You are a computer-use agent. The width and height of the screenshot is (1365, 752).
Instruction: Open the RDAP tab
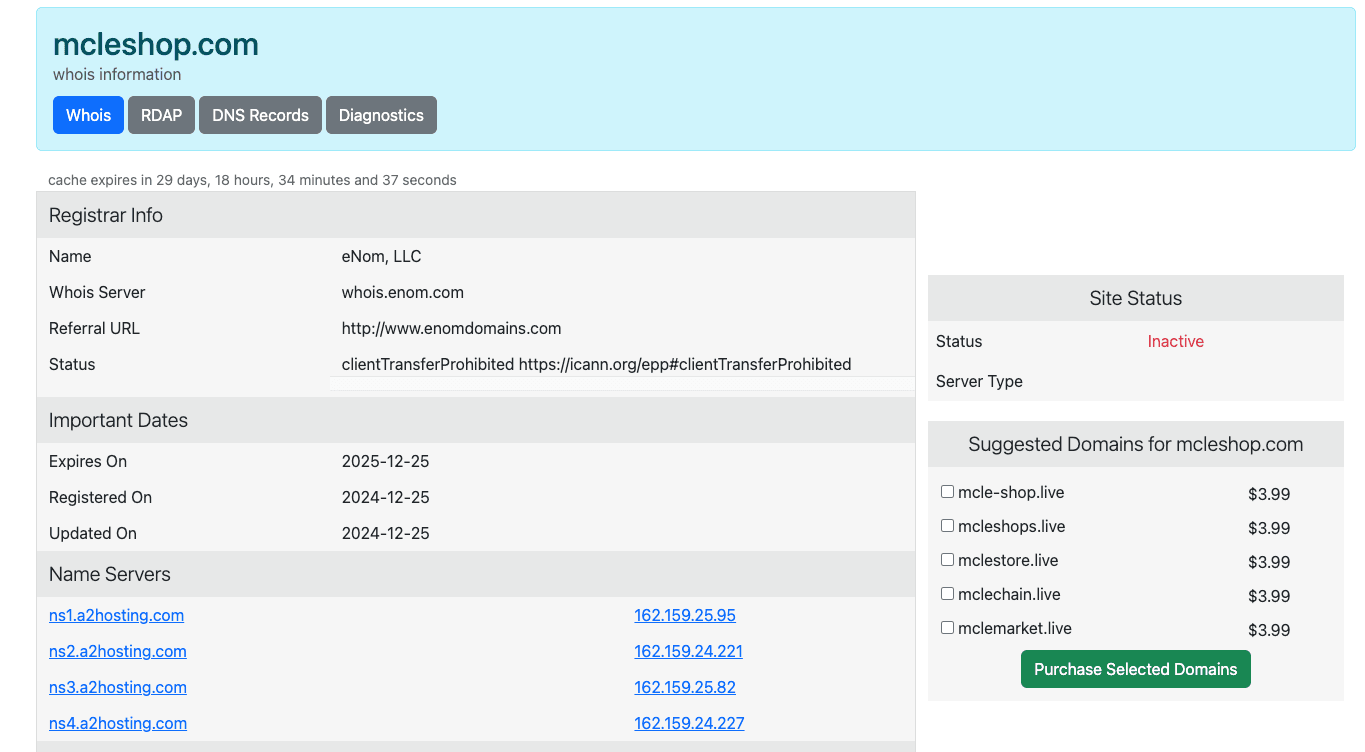(161, 115)
